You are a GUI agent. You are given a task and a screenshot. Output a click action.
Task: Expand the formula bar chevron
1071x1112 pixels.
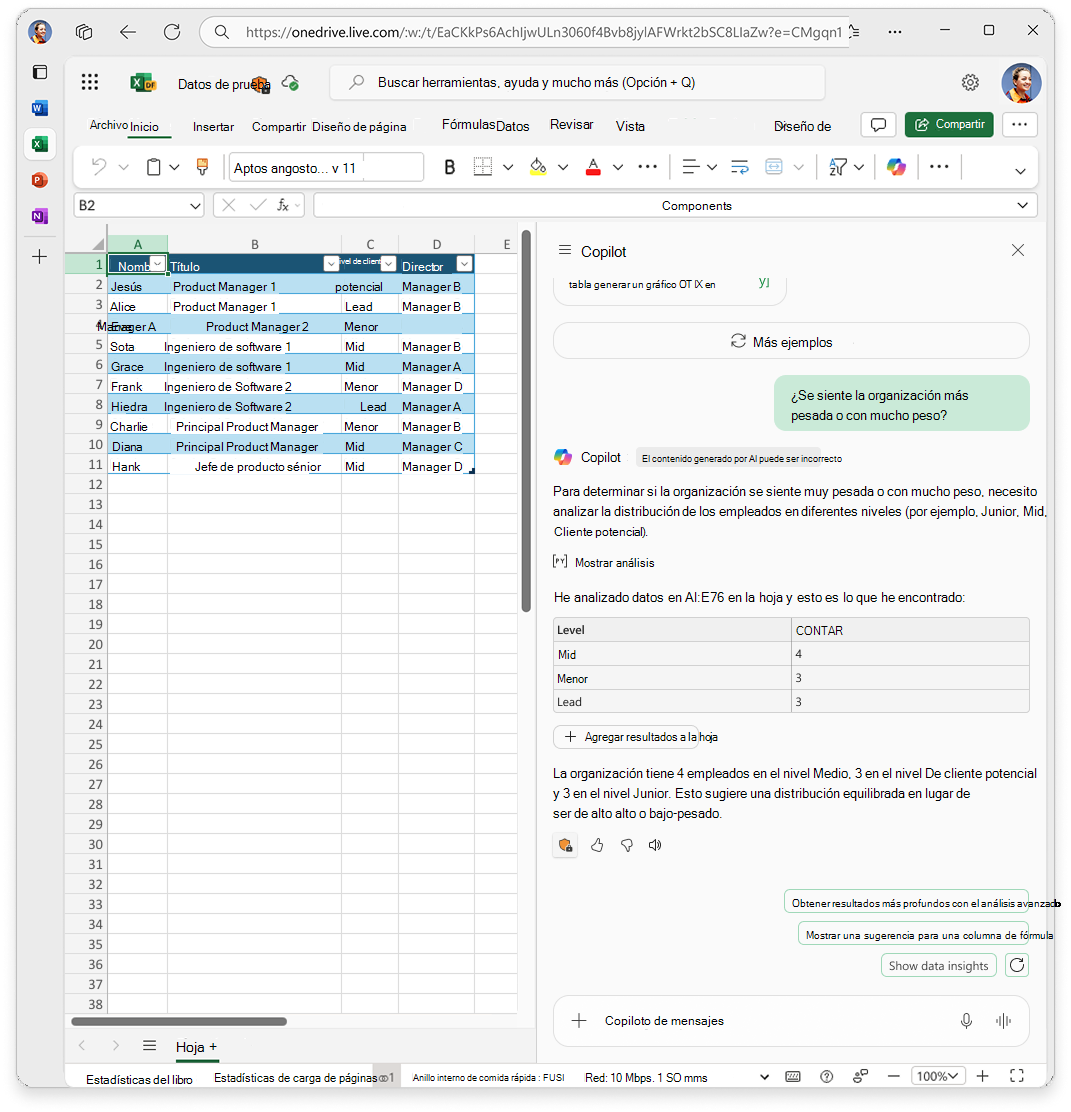coord(1022,206)
